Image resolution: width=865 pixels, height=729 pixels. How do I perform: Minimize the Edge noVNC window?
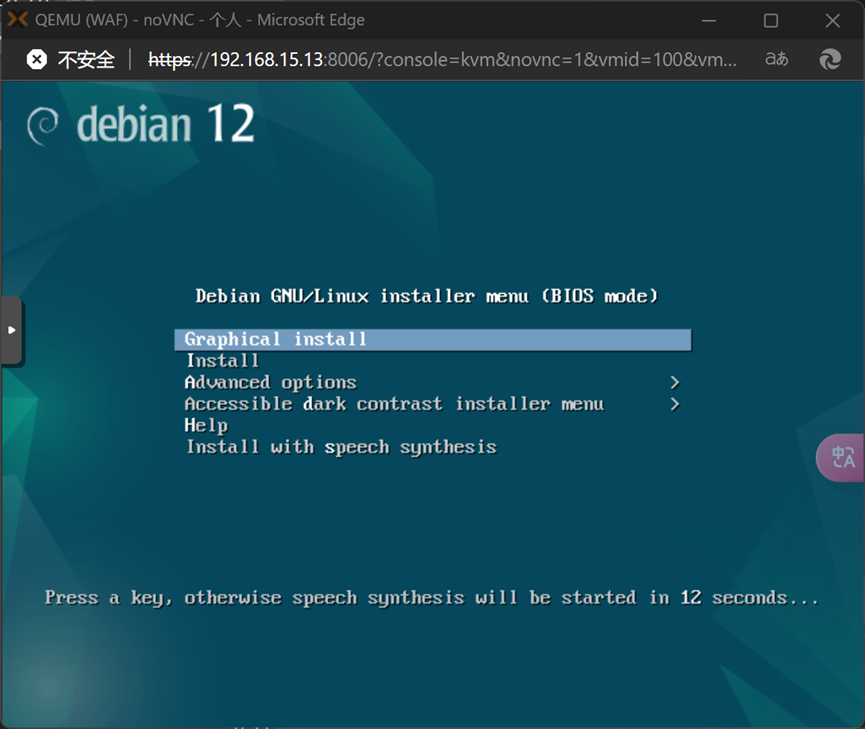[709, 20]
